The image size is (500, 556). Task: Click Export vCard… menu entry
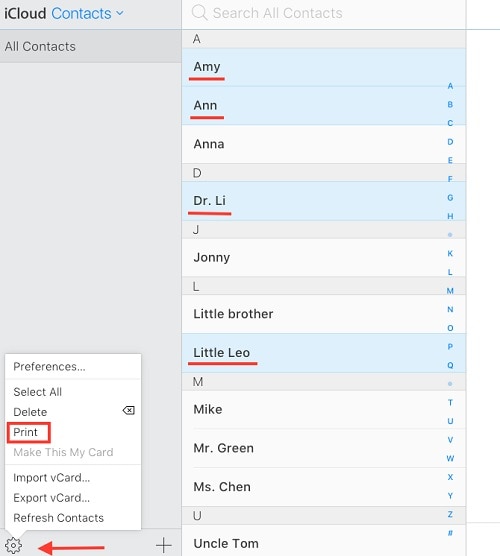pos(51,498)
